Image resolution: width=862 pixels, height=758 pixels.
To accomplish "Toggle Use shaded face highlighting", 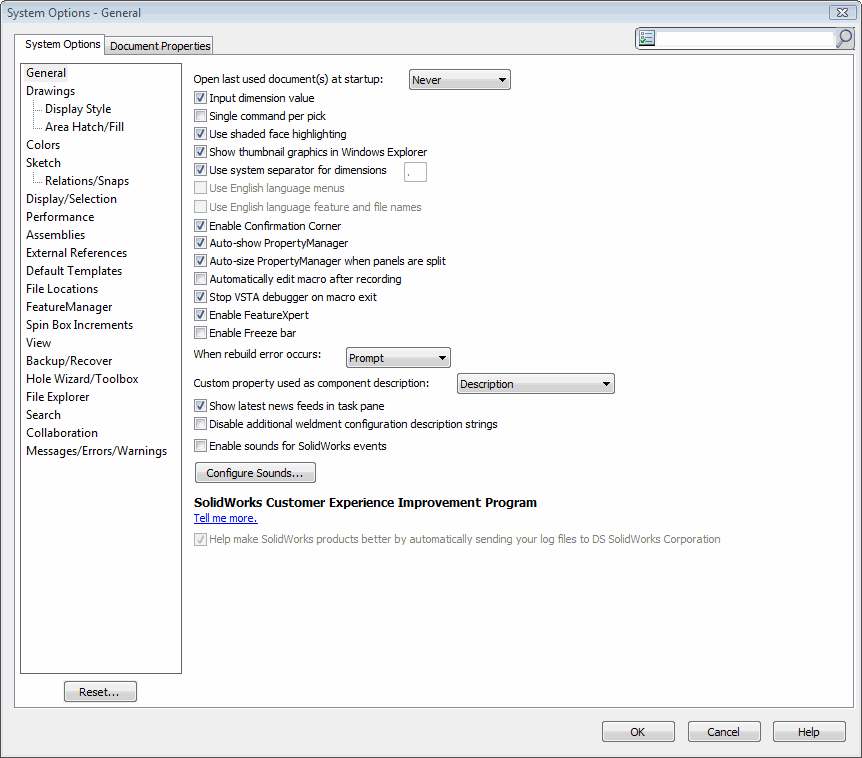I will [200, 134].
